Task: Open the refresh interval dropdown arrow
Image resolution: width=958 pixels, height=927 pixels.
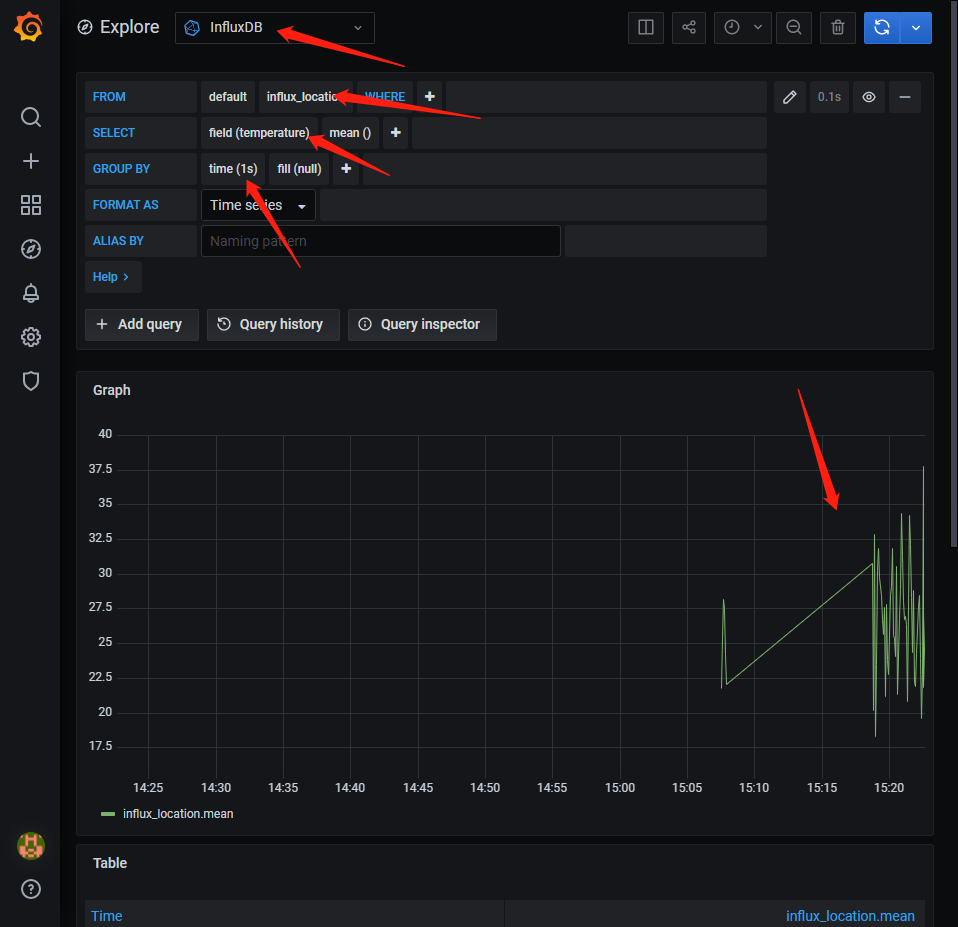Action: tap(758, 27)
